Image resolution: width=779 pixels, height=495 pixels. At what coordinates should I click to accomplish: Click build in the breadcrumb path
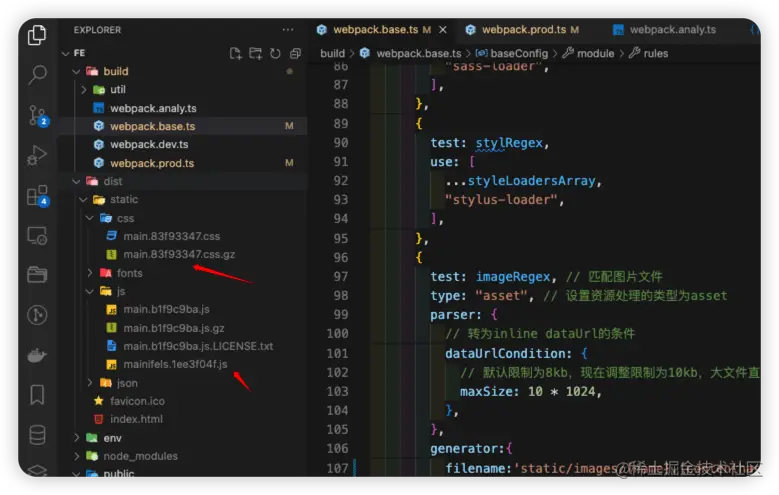coord(332,53)
